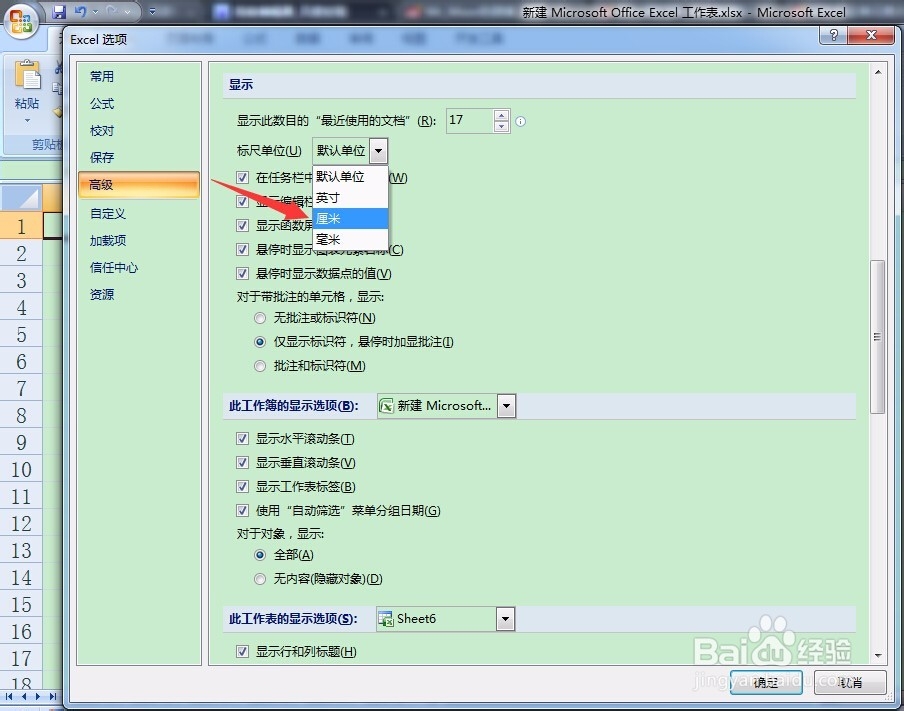Viewport: 904px width, 711px height.
Task: Toggle 显示工作表标签 checkbox
Action: tap(243, 487)
